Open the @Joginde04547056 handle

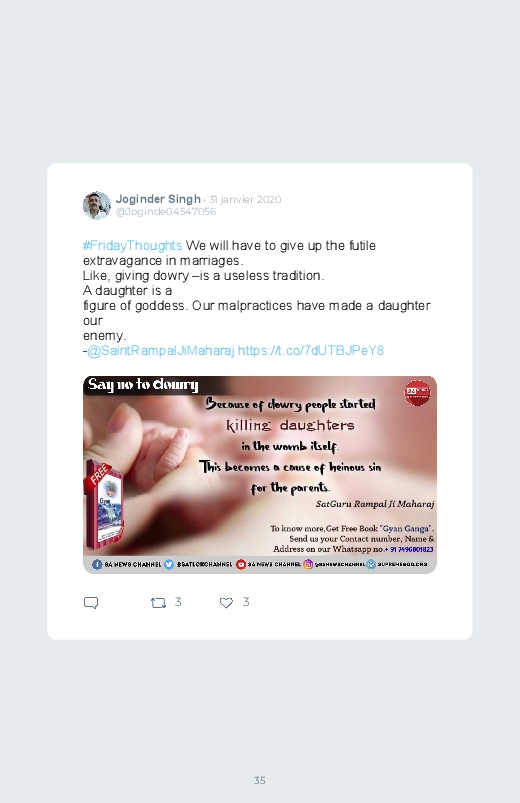tap(165, 212)
